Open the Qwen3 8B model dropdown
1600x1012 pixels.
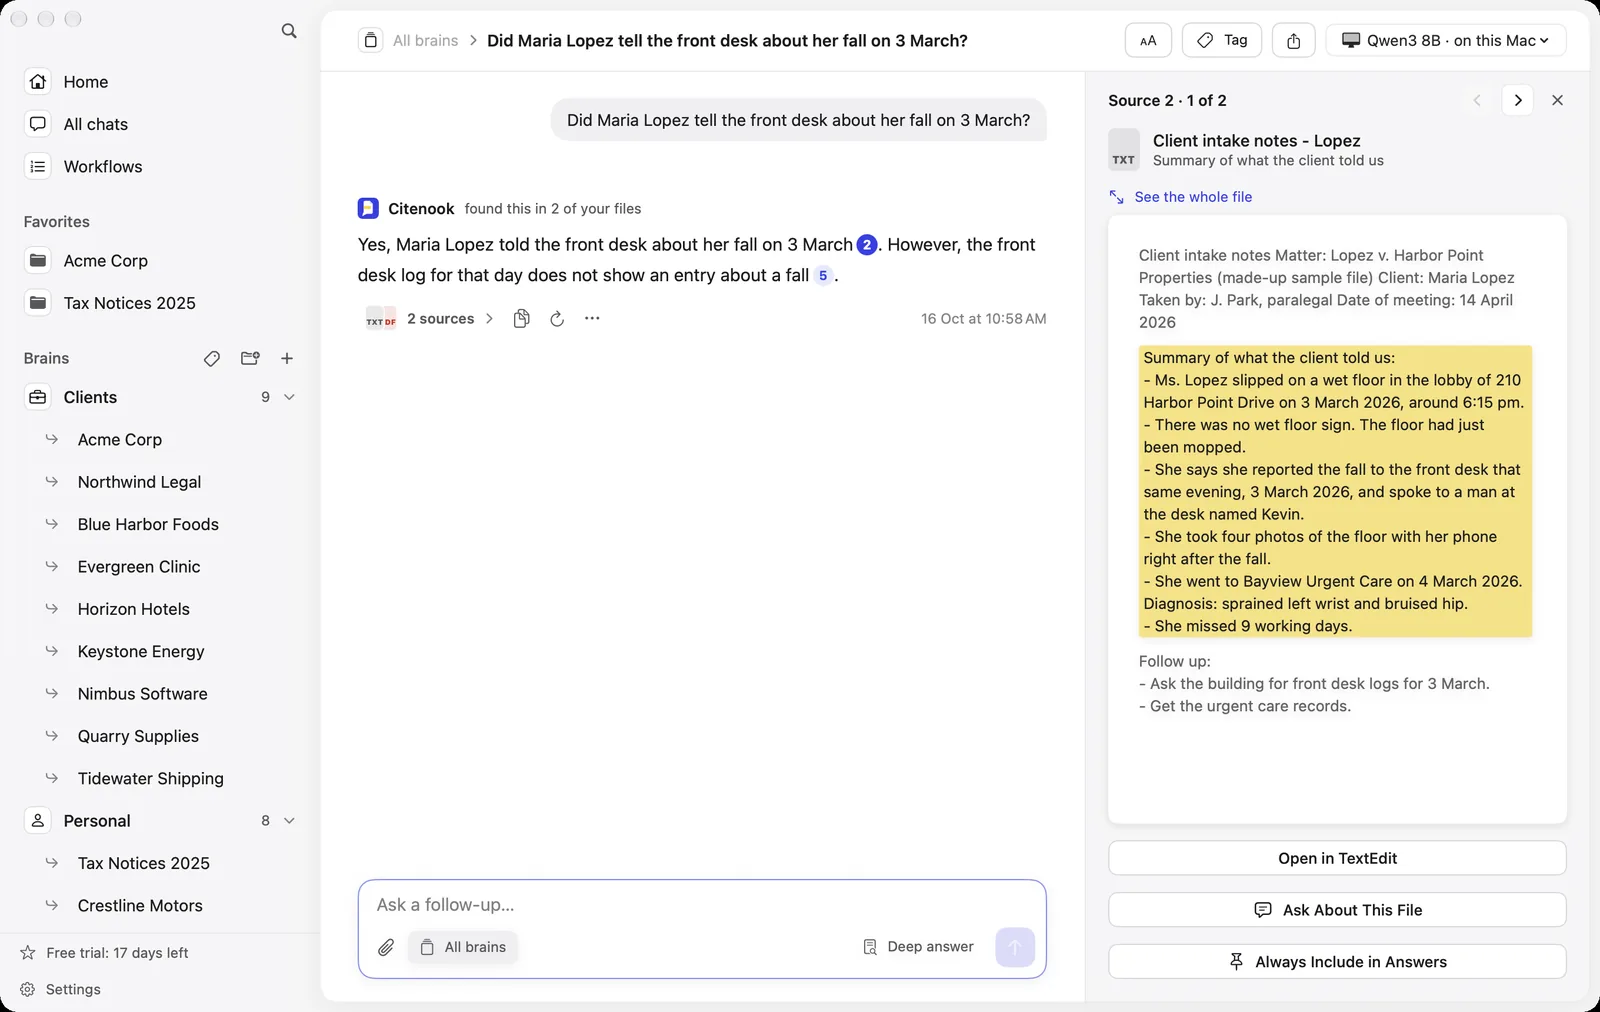(x=1446, y=41)
